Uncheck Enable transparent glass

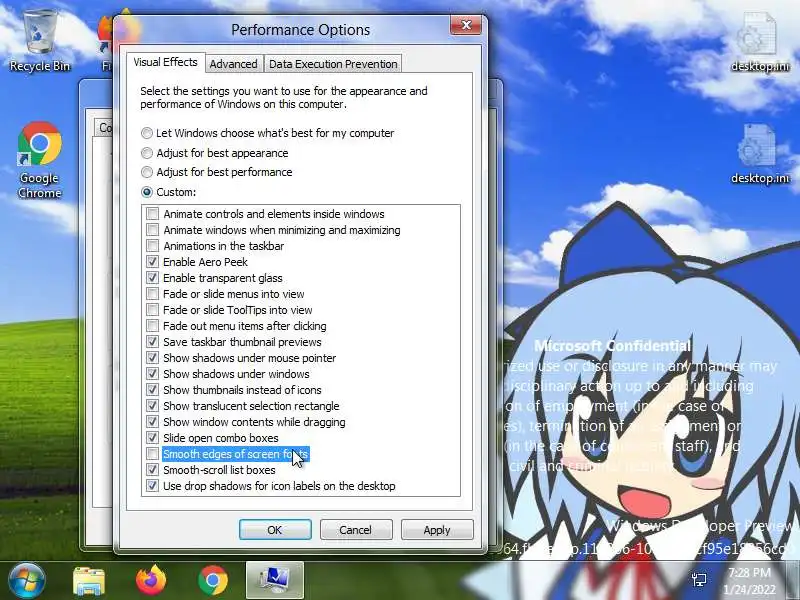coord(153,278)
